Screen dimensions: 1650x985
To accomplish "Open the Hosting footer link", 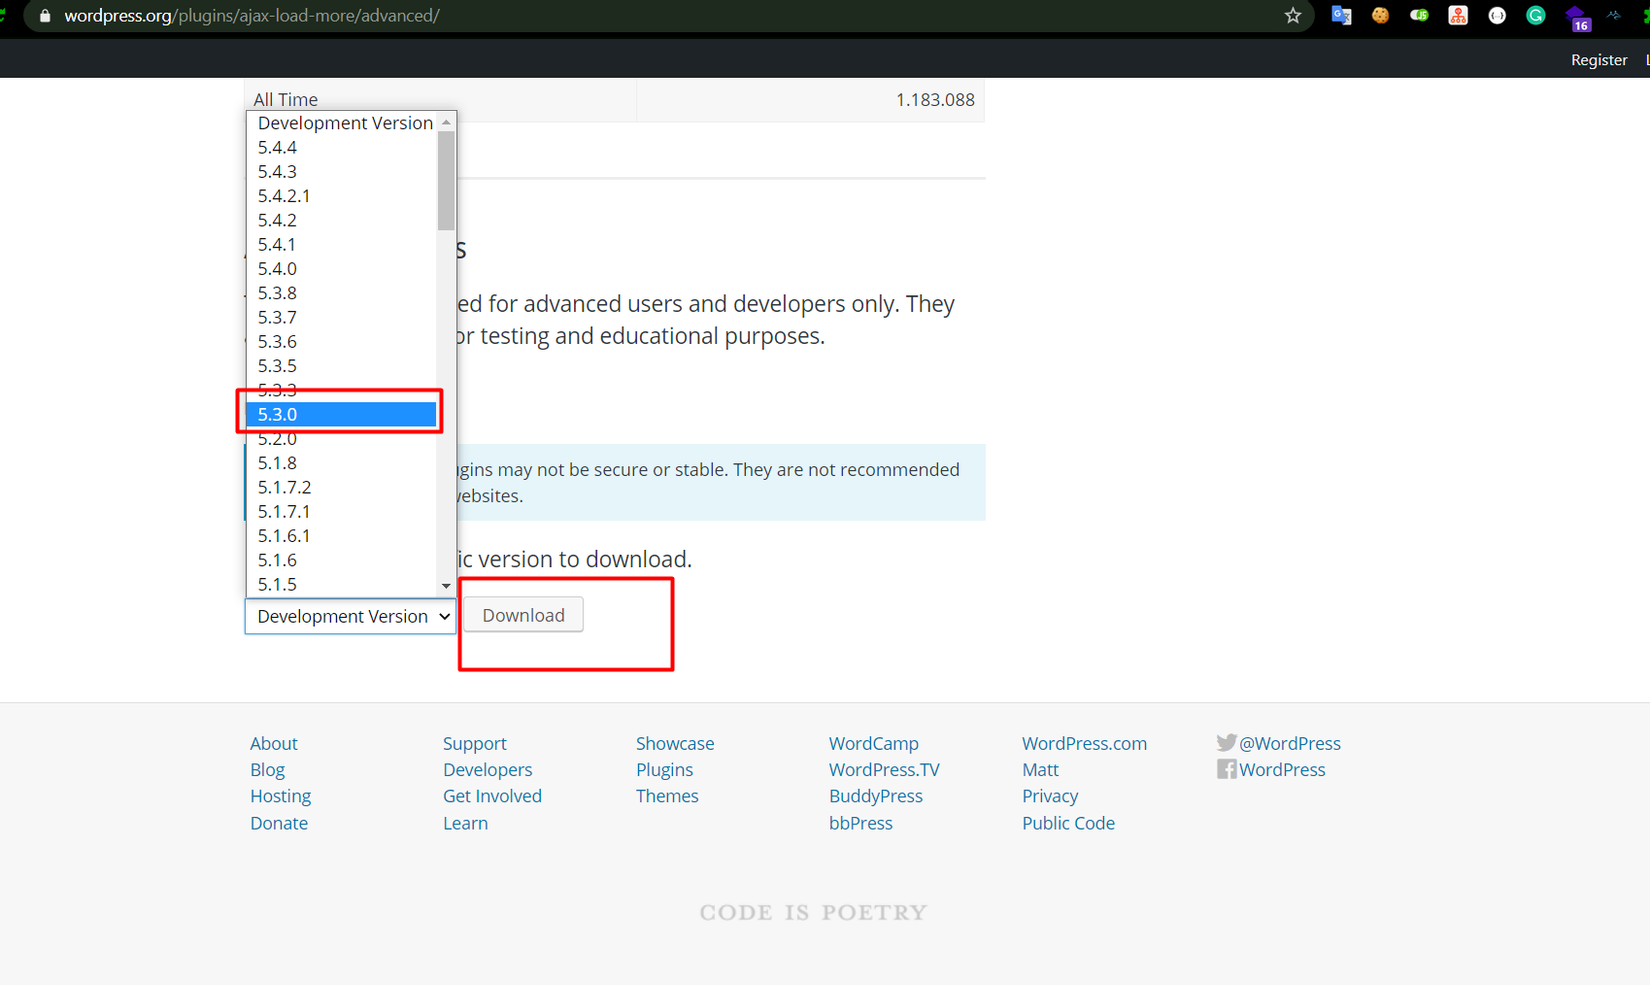I will point(280,796).
